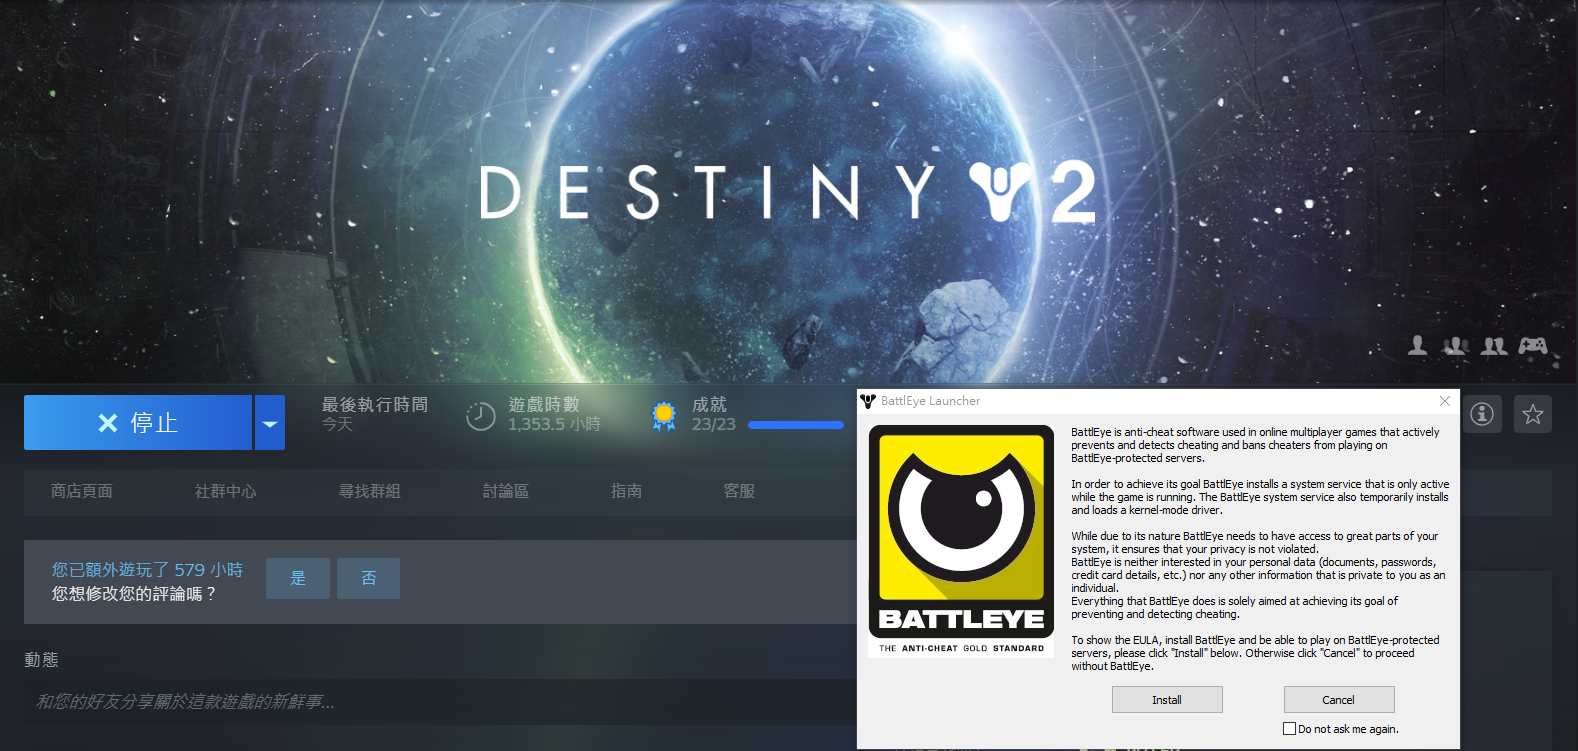Open the 尋找群組 find groups tab
The height and width of the screenshot is (751, 1578).
(370, 491)
